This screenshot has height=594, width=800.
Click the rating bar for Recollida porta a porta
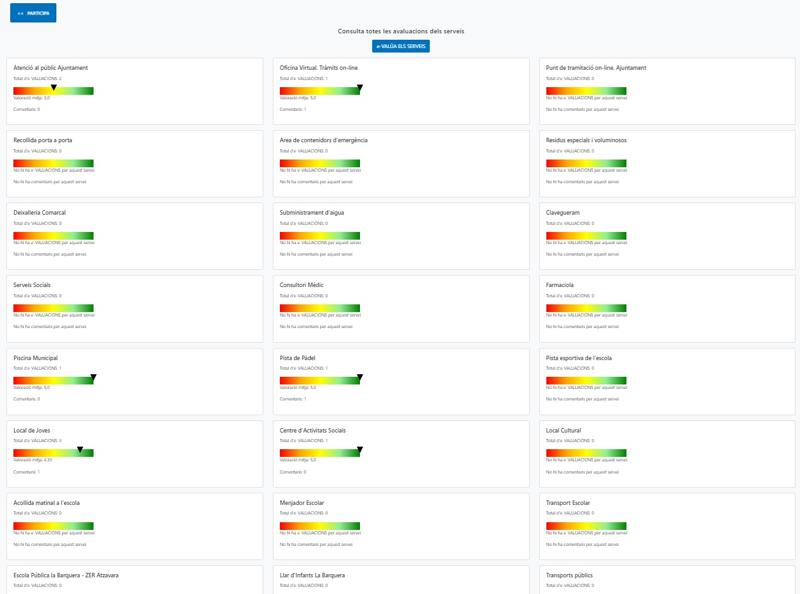click(54, 163)
